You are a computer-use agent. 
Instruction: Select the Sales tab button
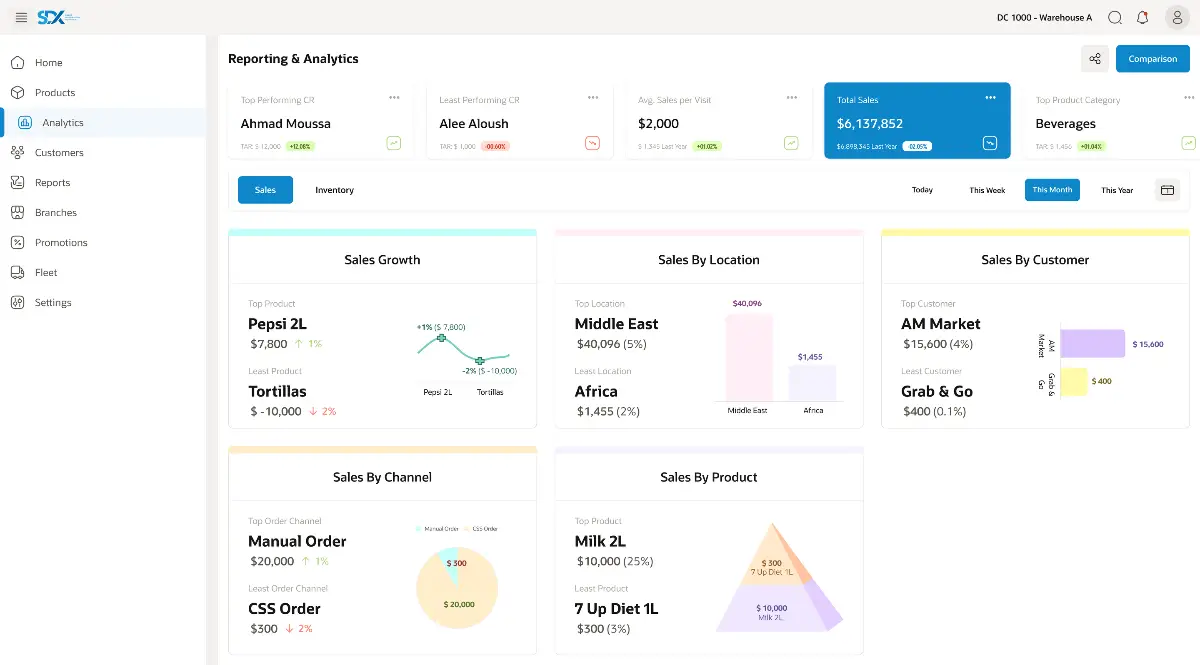265,190
